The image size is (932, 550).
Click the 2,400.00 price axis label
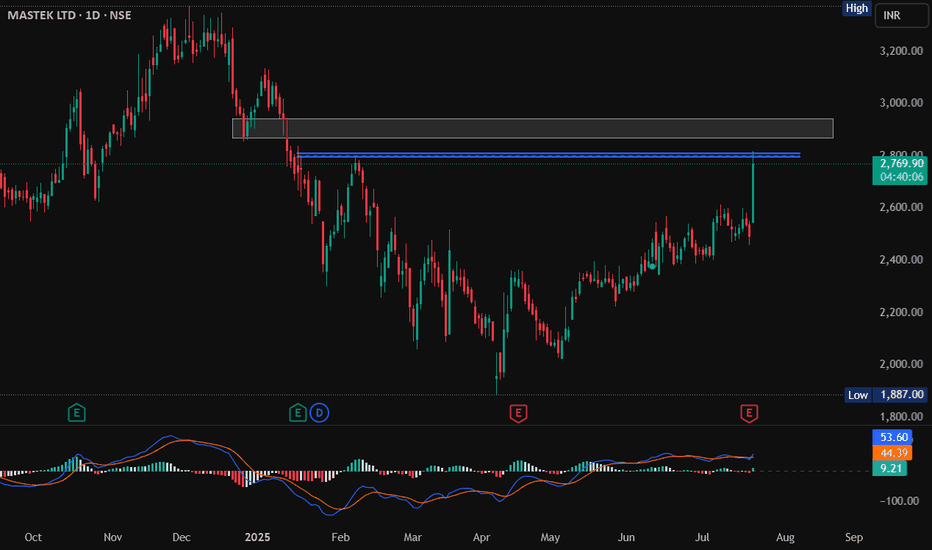[x=901, y=260]
